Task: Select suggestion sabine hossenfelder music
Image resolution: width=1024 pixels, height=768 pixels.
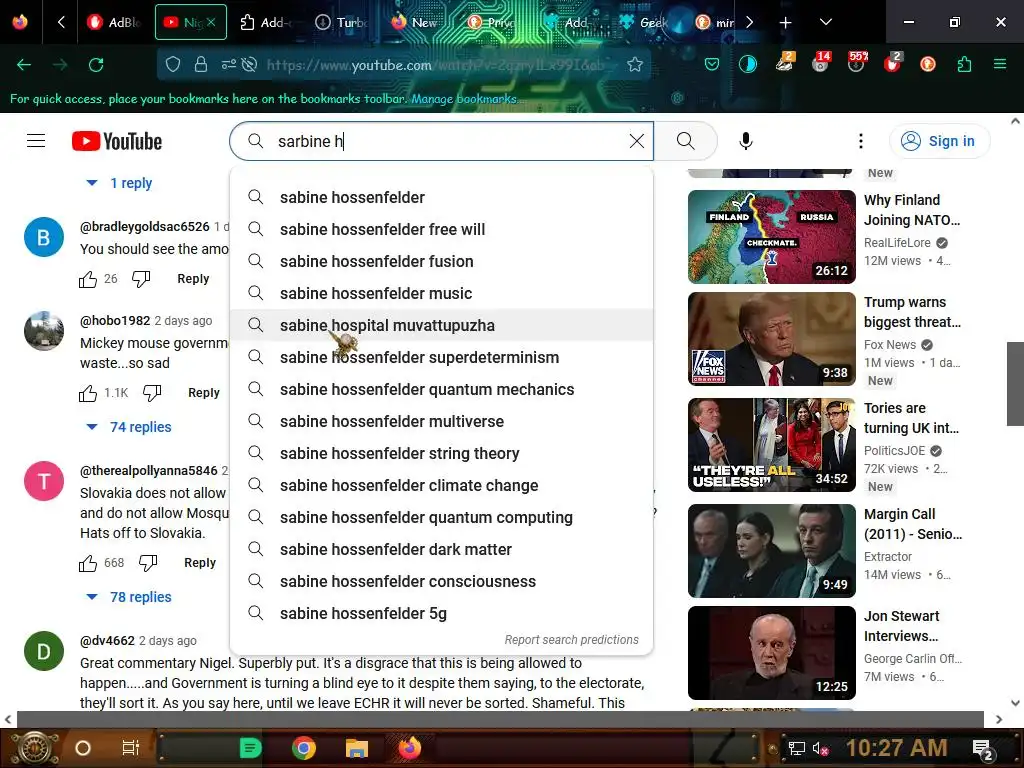Action: coord(441,293)
